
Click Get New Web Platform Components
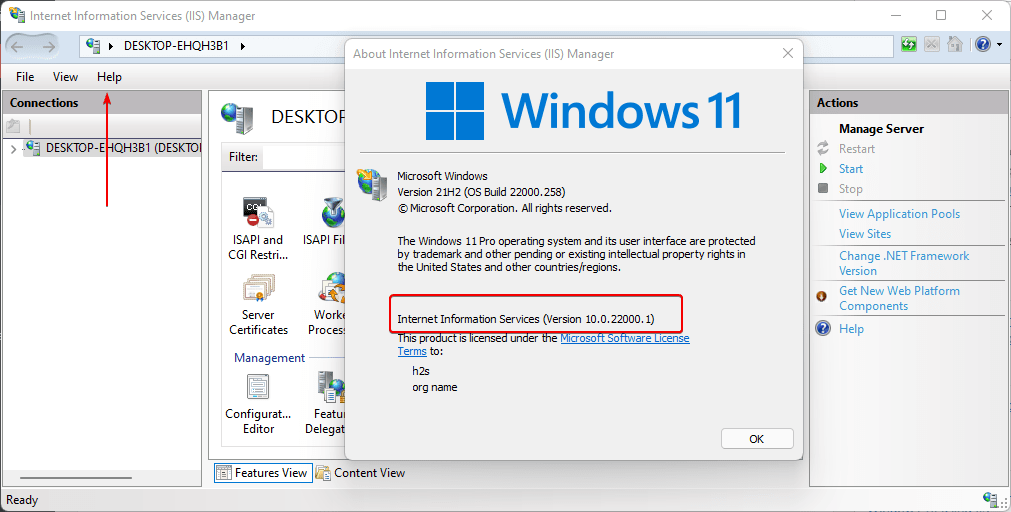pos(899,298)
